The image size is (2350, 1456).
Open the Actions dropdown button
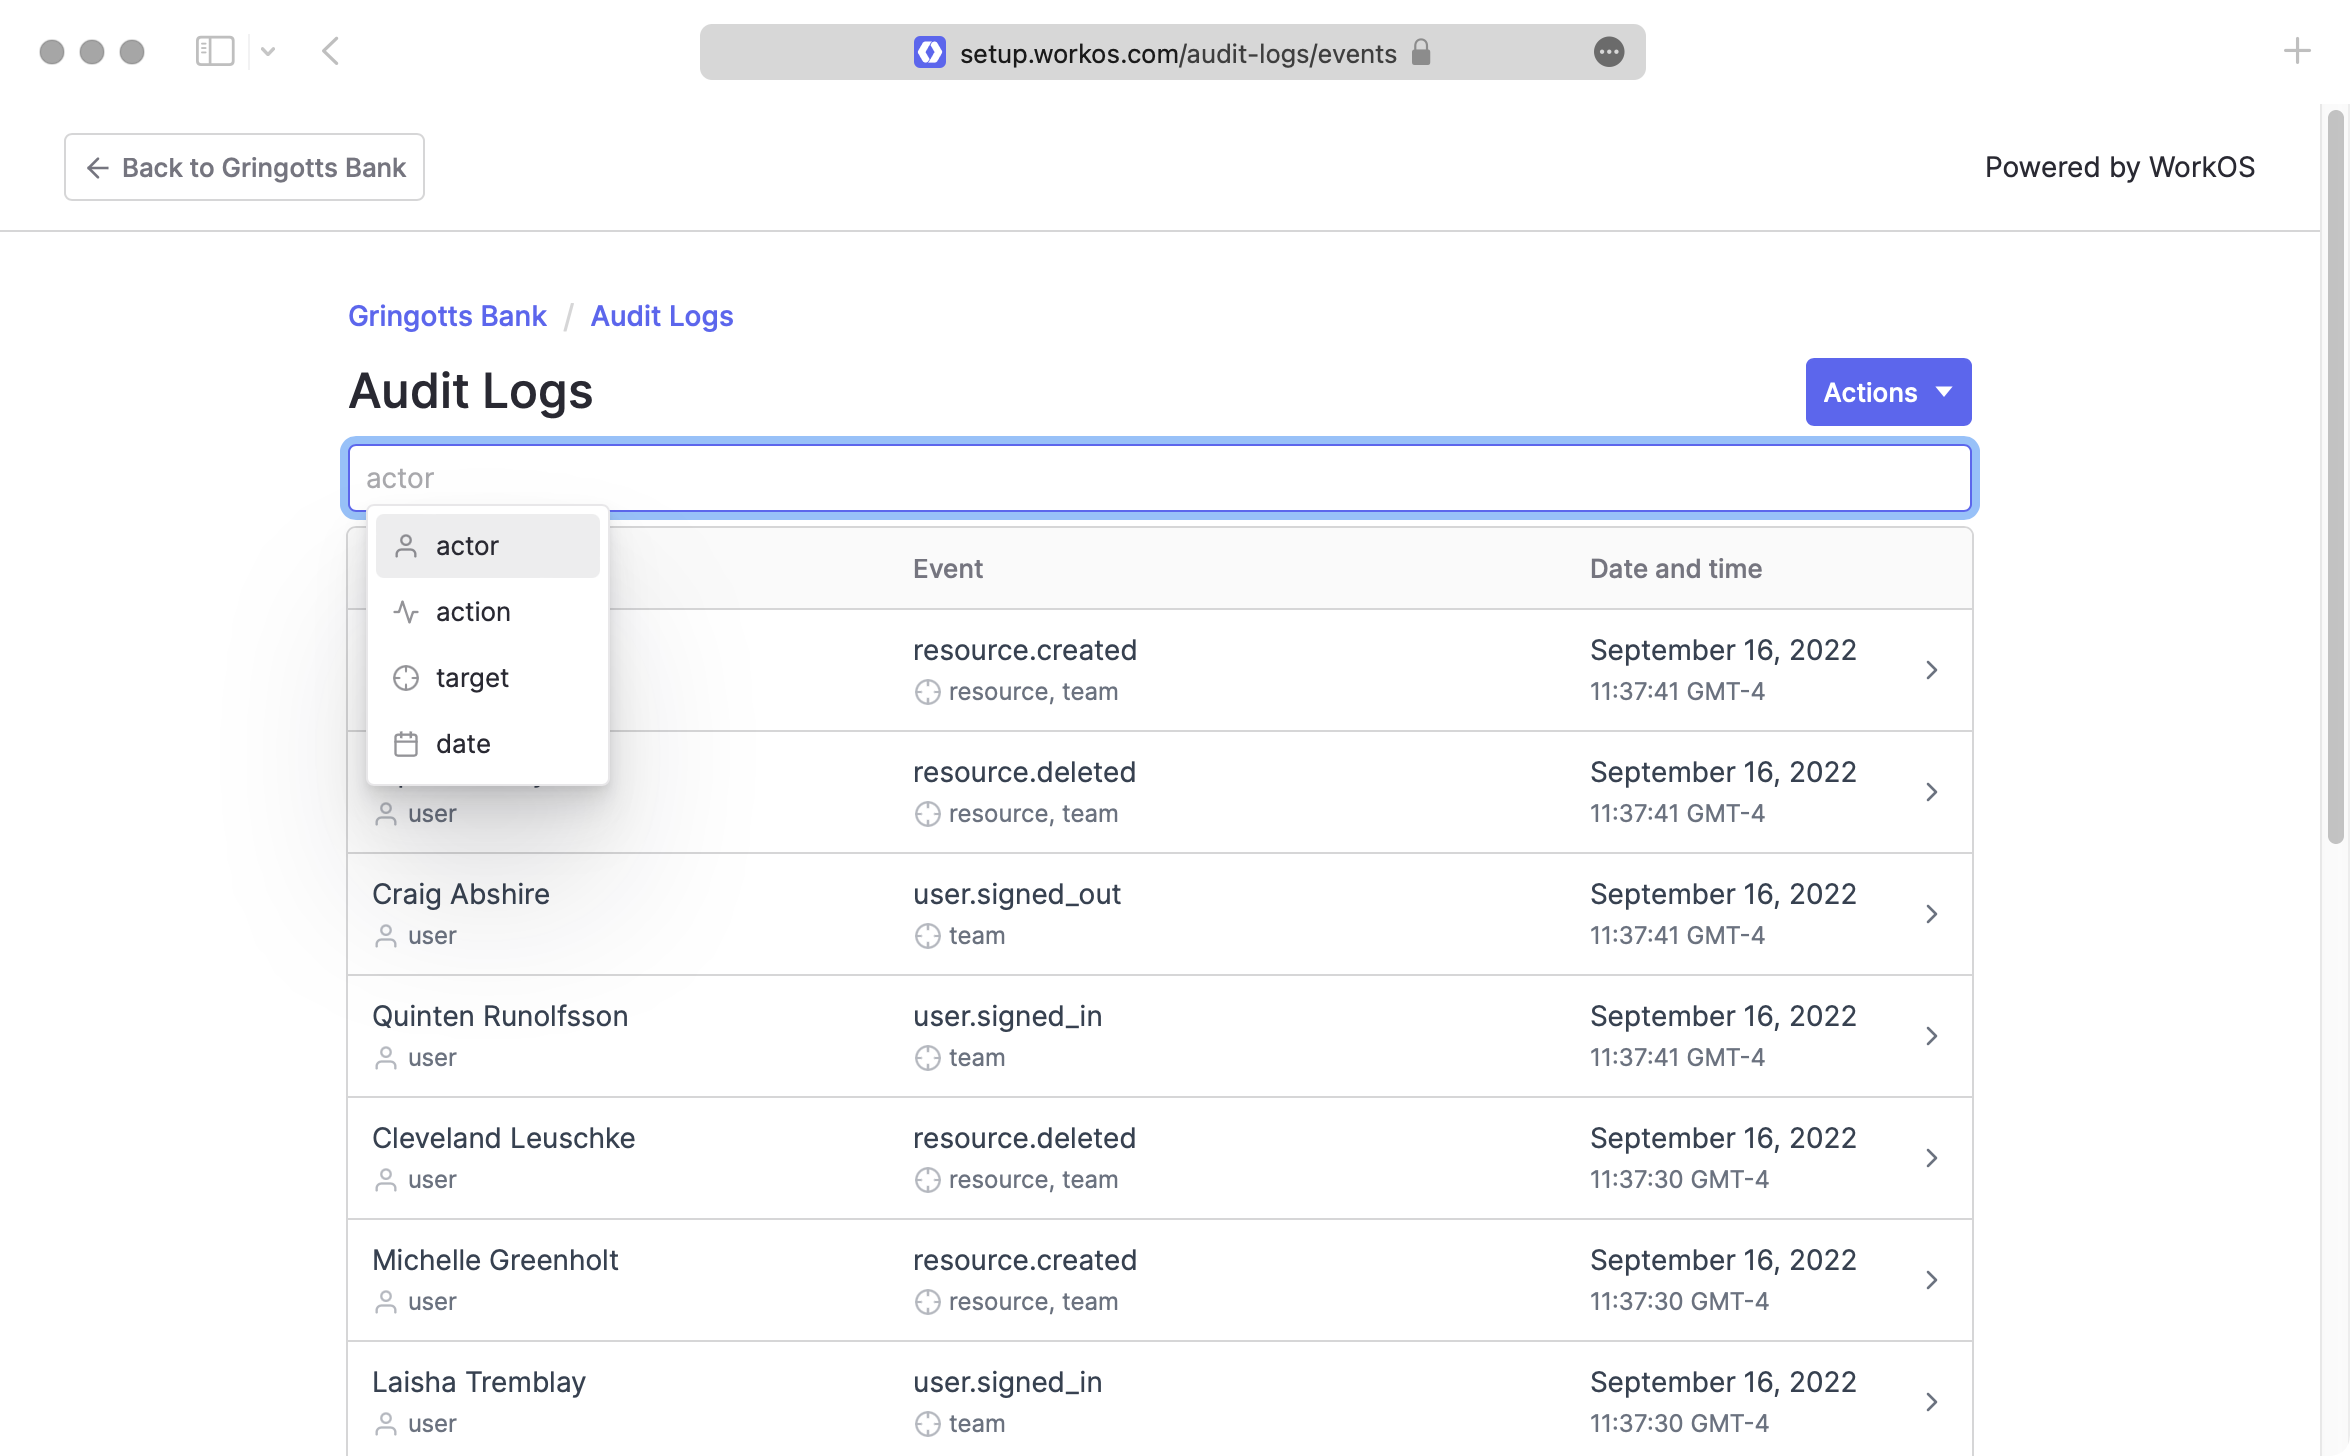(x=1887, y=392)
